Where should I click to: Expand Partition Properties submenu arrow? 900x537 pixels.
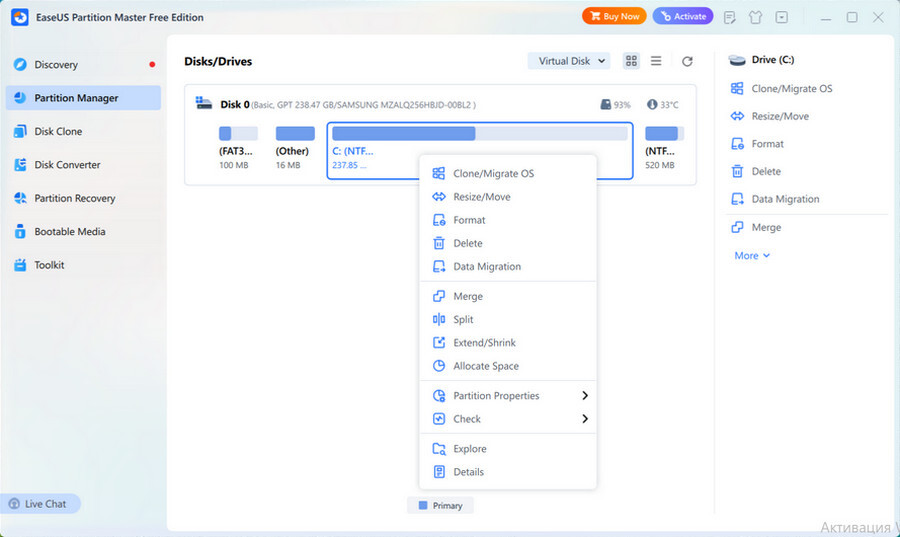pyautogui.click(x=585, y=395)
